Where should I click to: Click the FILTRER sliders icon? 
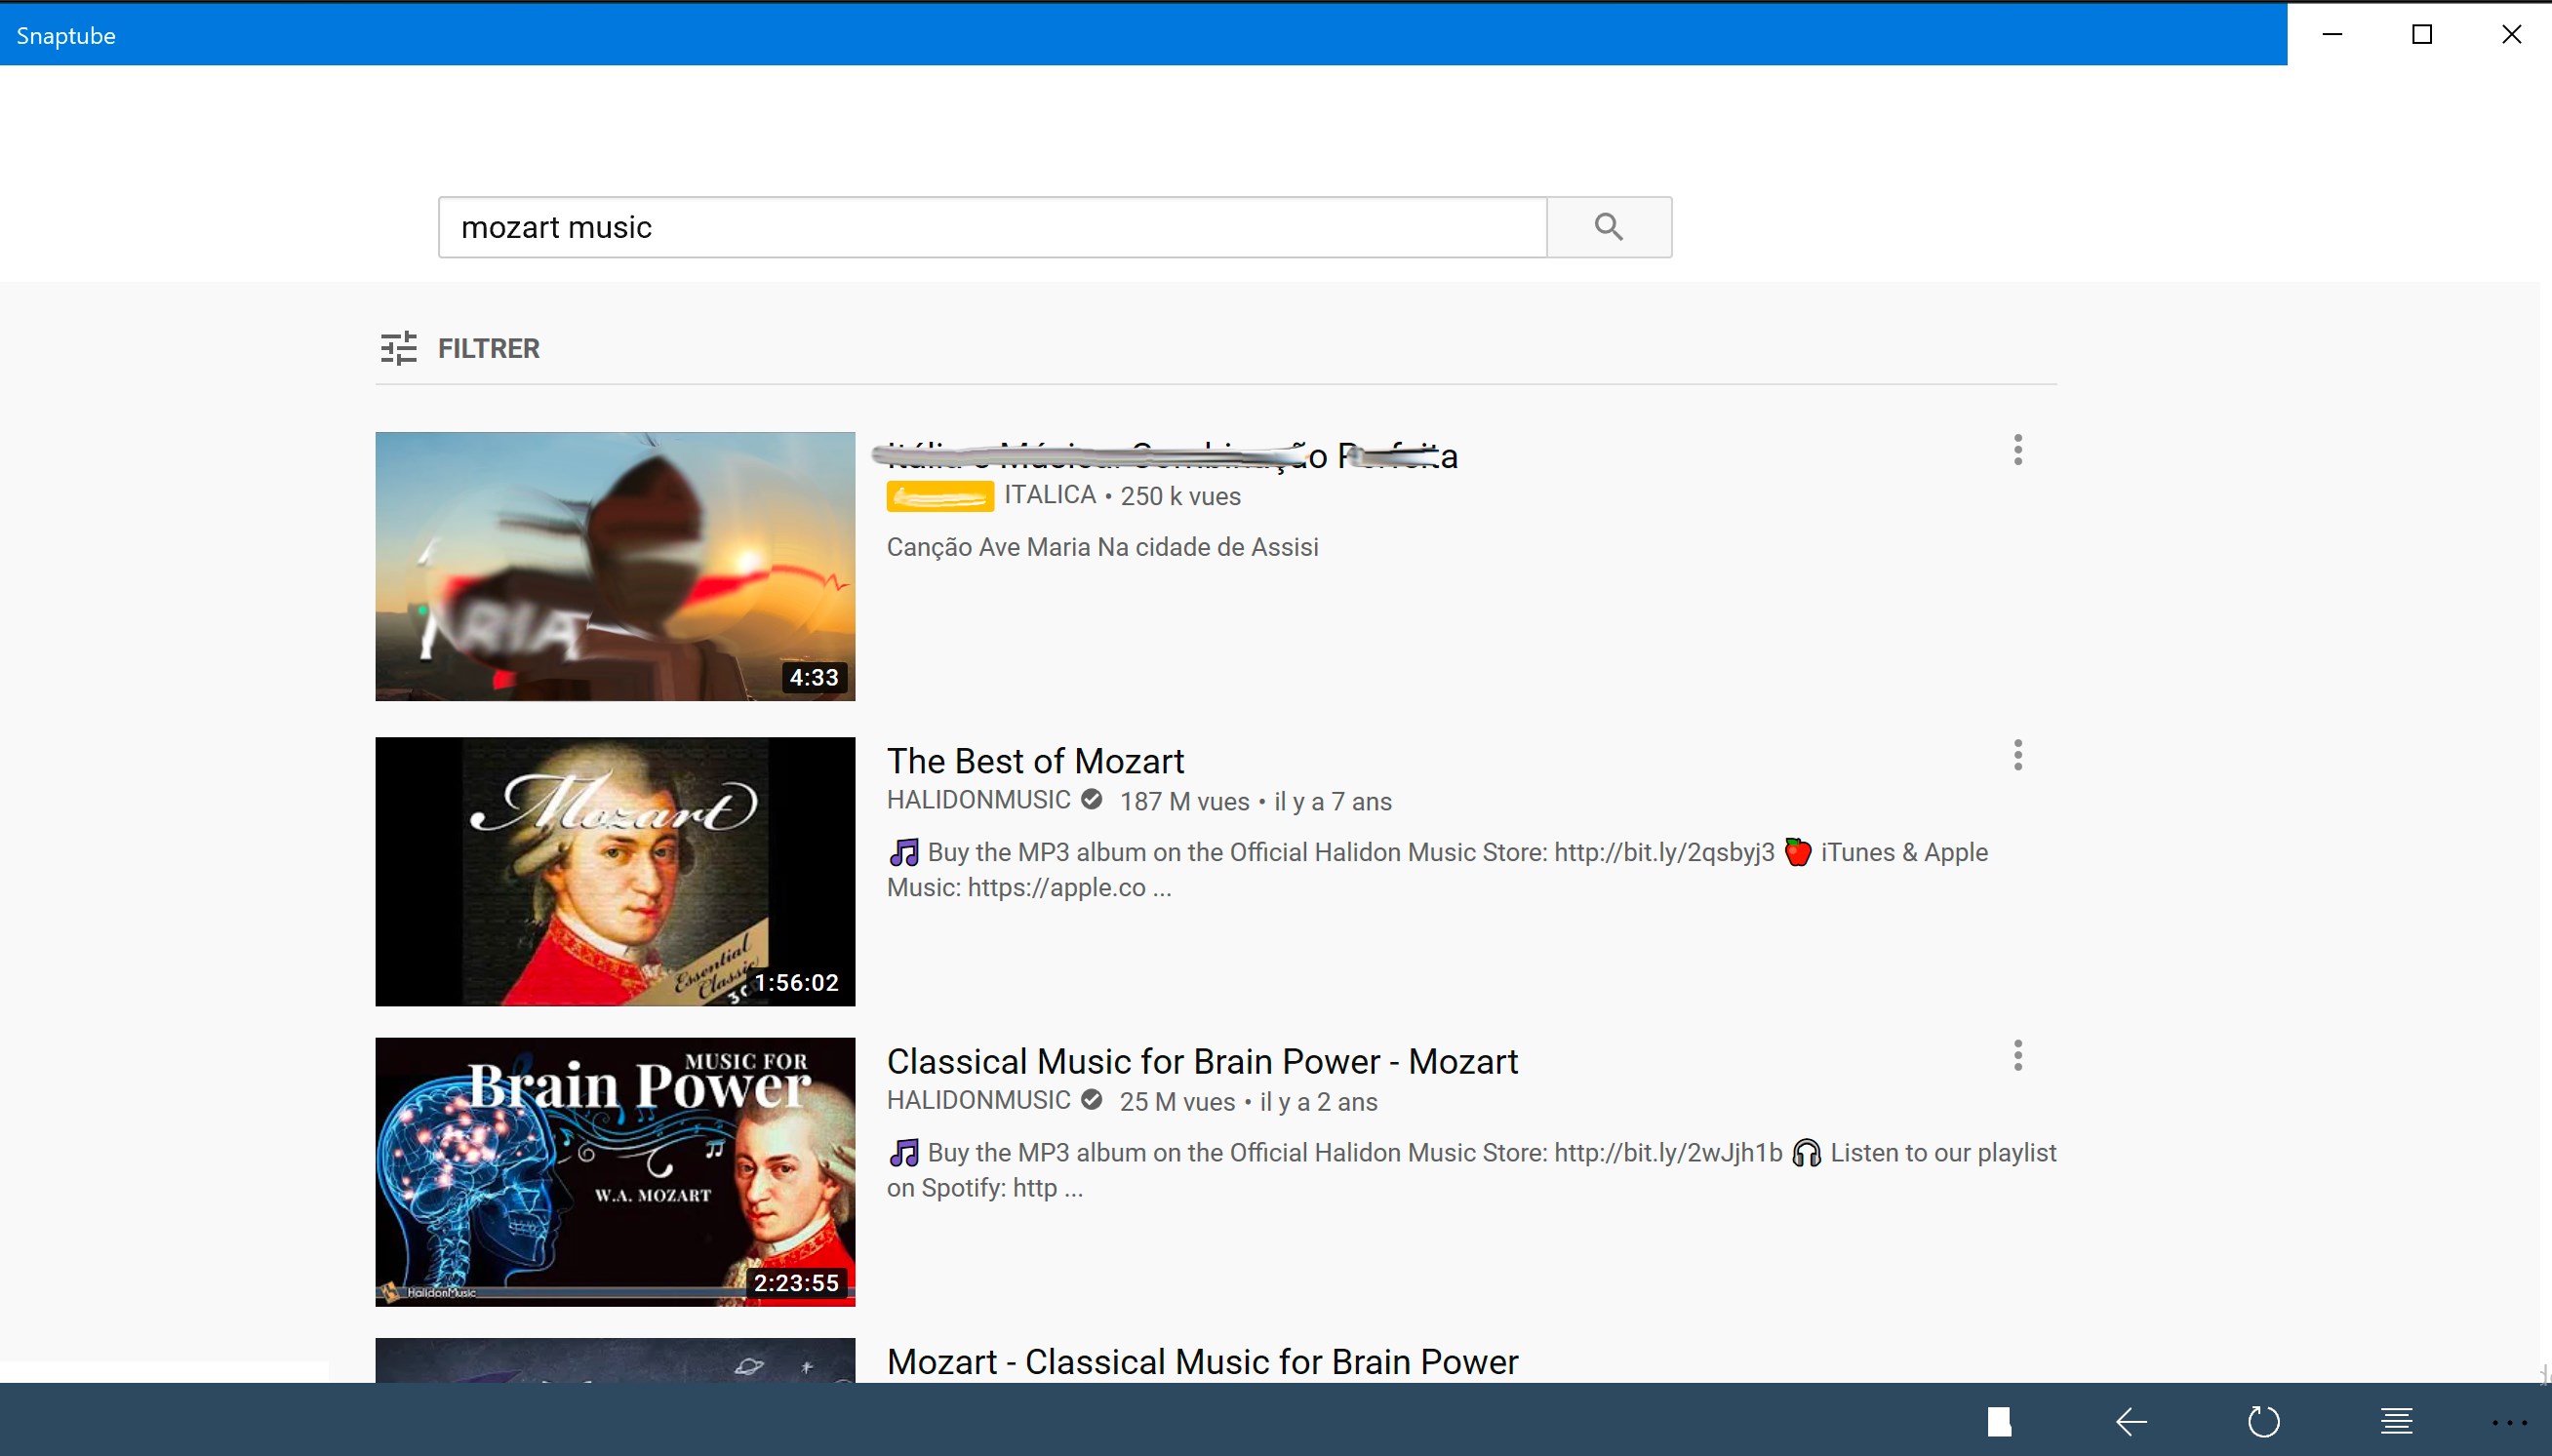[398, 348]
